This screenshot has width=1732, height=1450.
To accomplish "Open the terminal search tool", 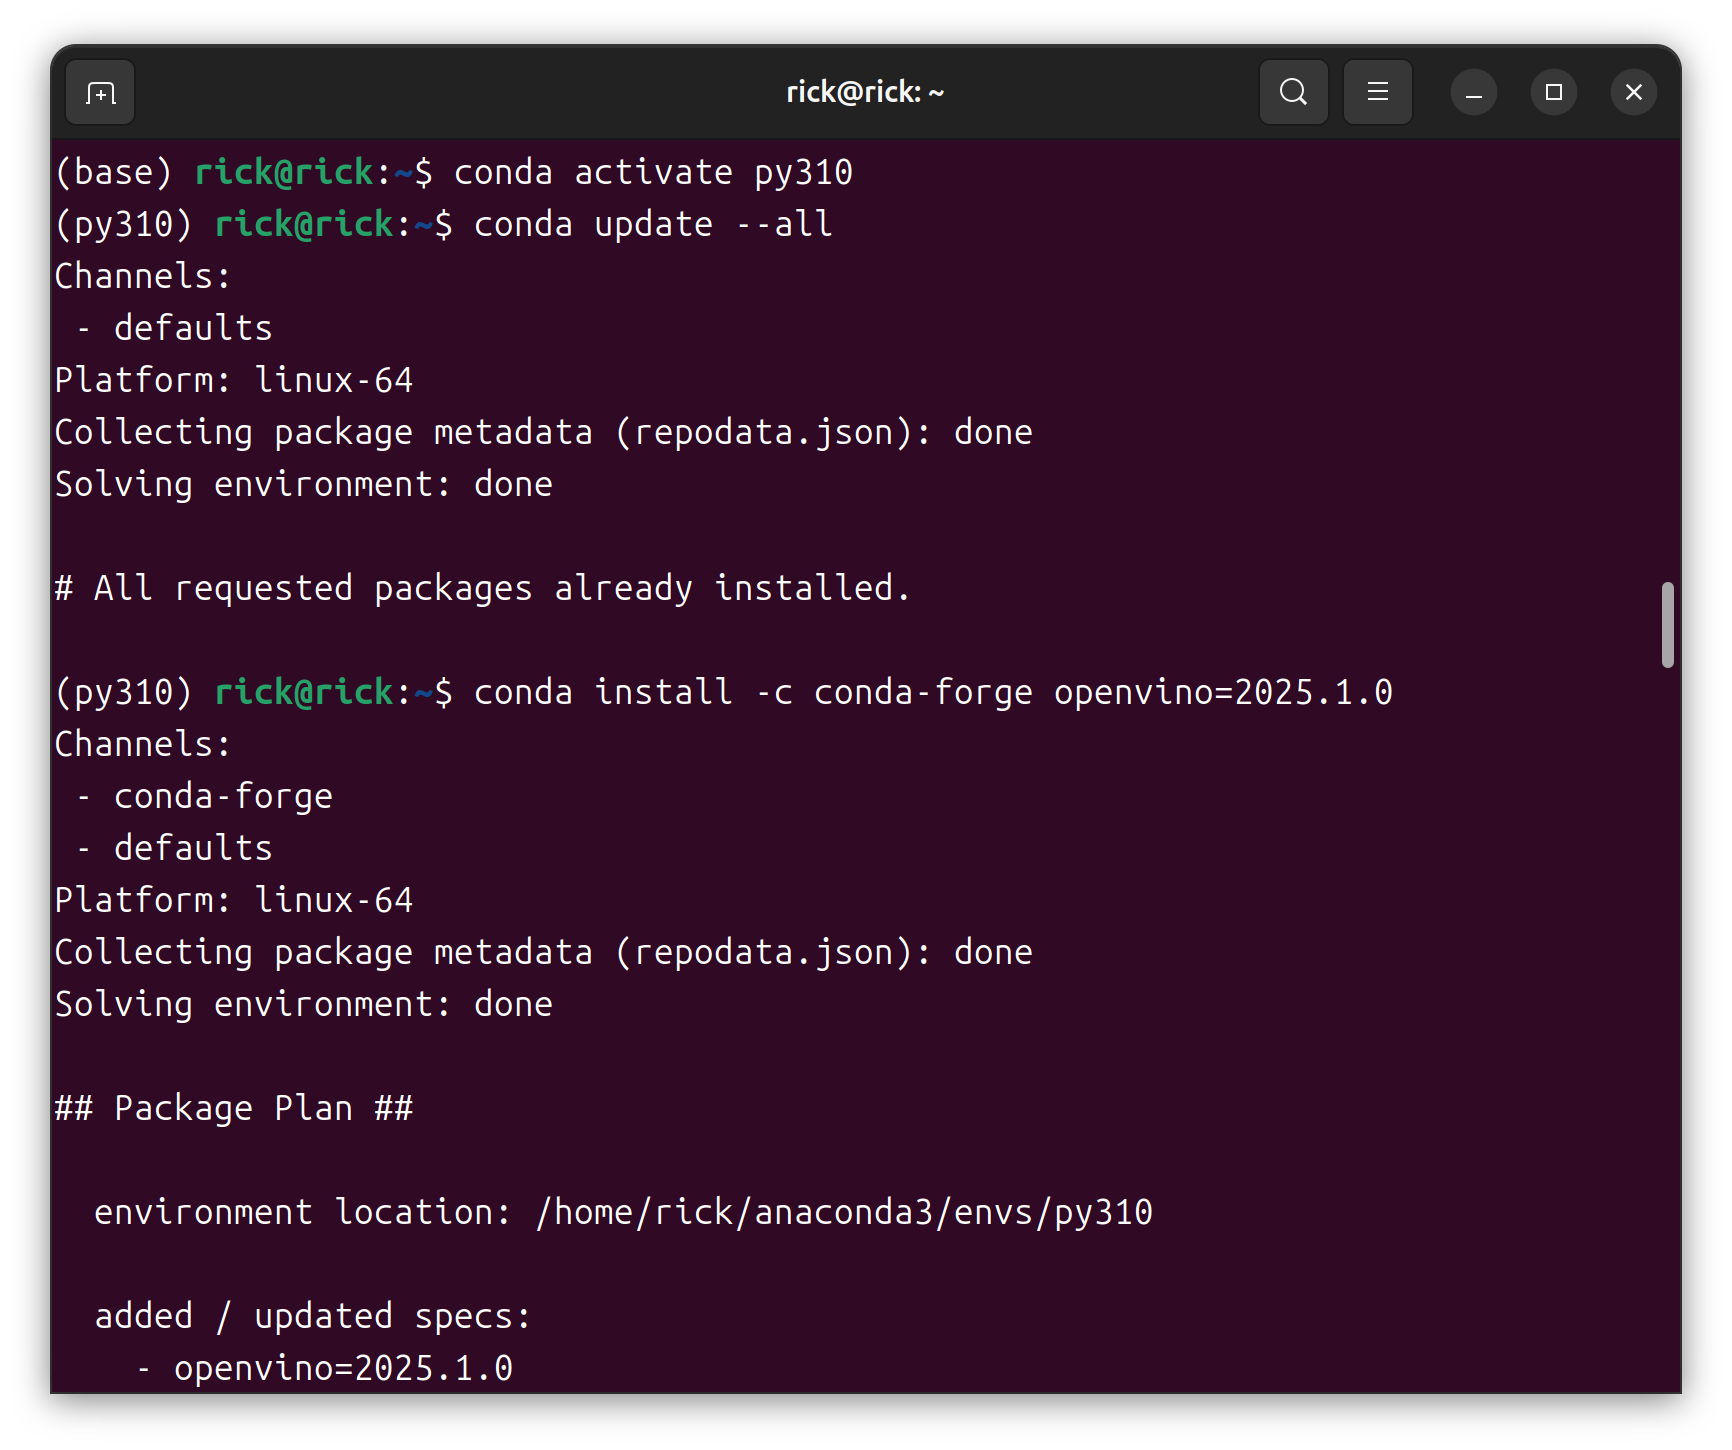I will tap(1293, 92).
